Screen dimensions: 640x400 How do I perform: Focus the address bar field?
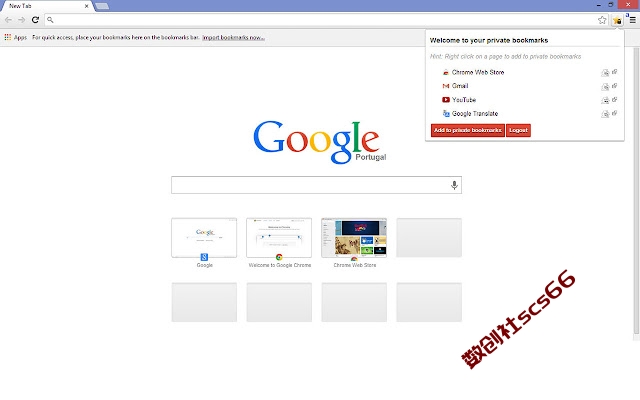click(x=325, y=20)
